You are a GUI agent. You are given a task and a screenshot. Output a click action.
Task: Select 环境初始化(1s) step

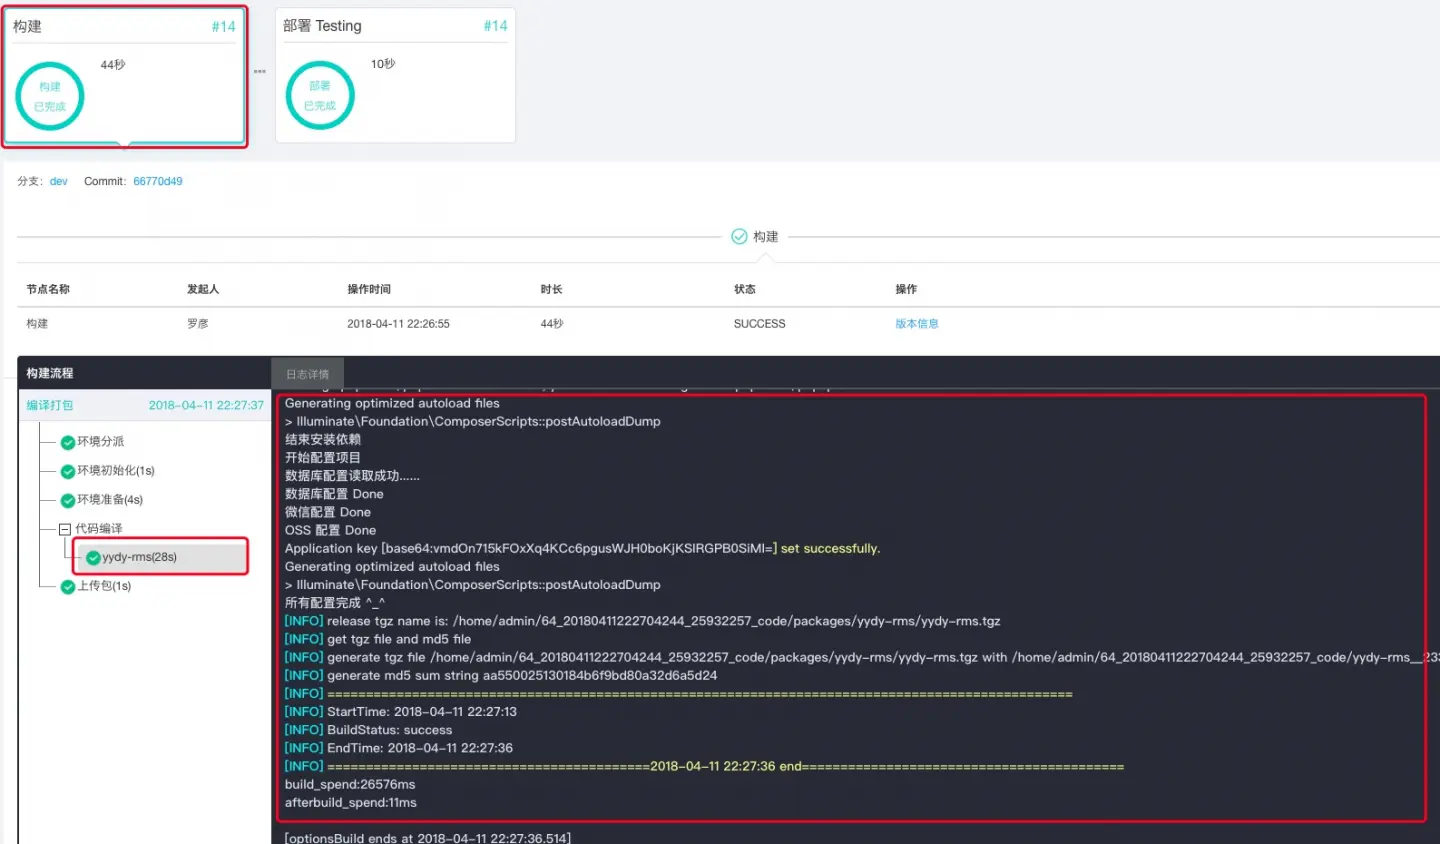coord(116,470)
